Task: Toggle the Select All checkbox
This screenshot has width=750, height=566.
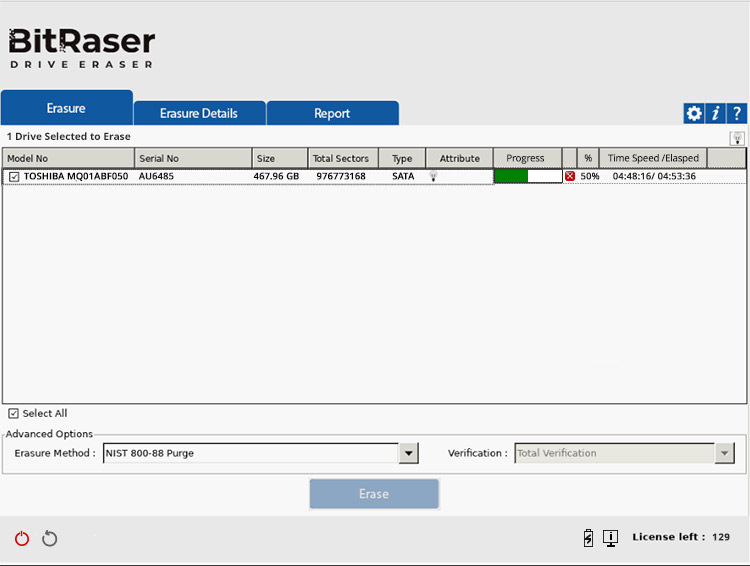Action: click(x=13, y=413)
